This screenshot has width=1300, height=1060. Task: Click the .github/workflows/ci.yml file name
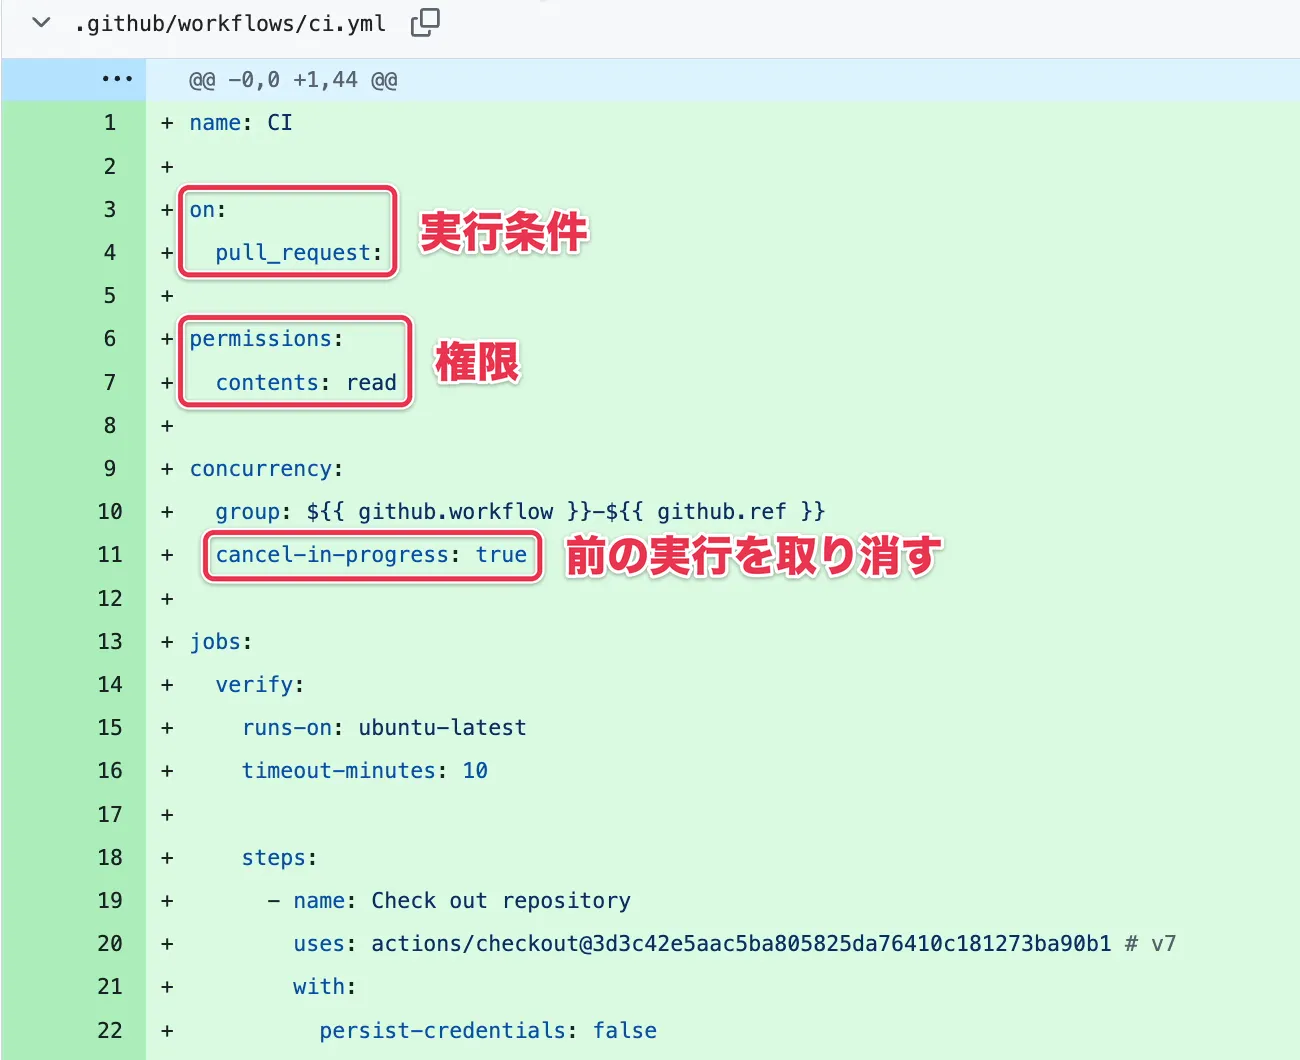click(230, 23)
